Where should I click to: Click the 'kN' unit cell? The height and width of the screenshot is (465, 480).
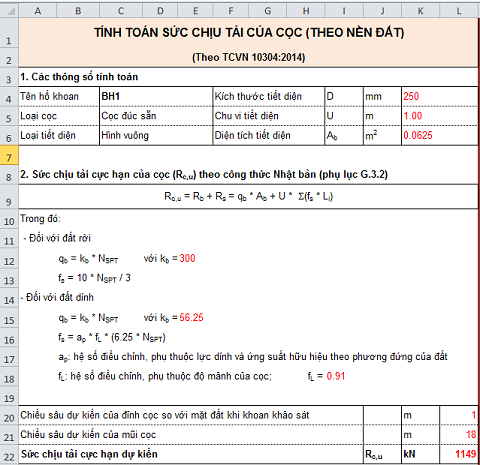(x=421, y=454)
